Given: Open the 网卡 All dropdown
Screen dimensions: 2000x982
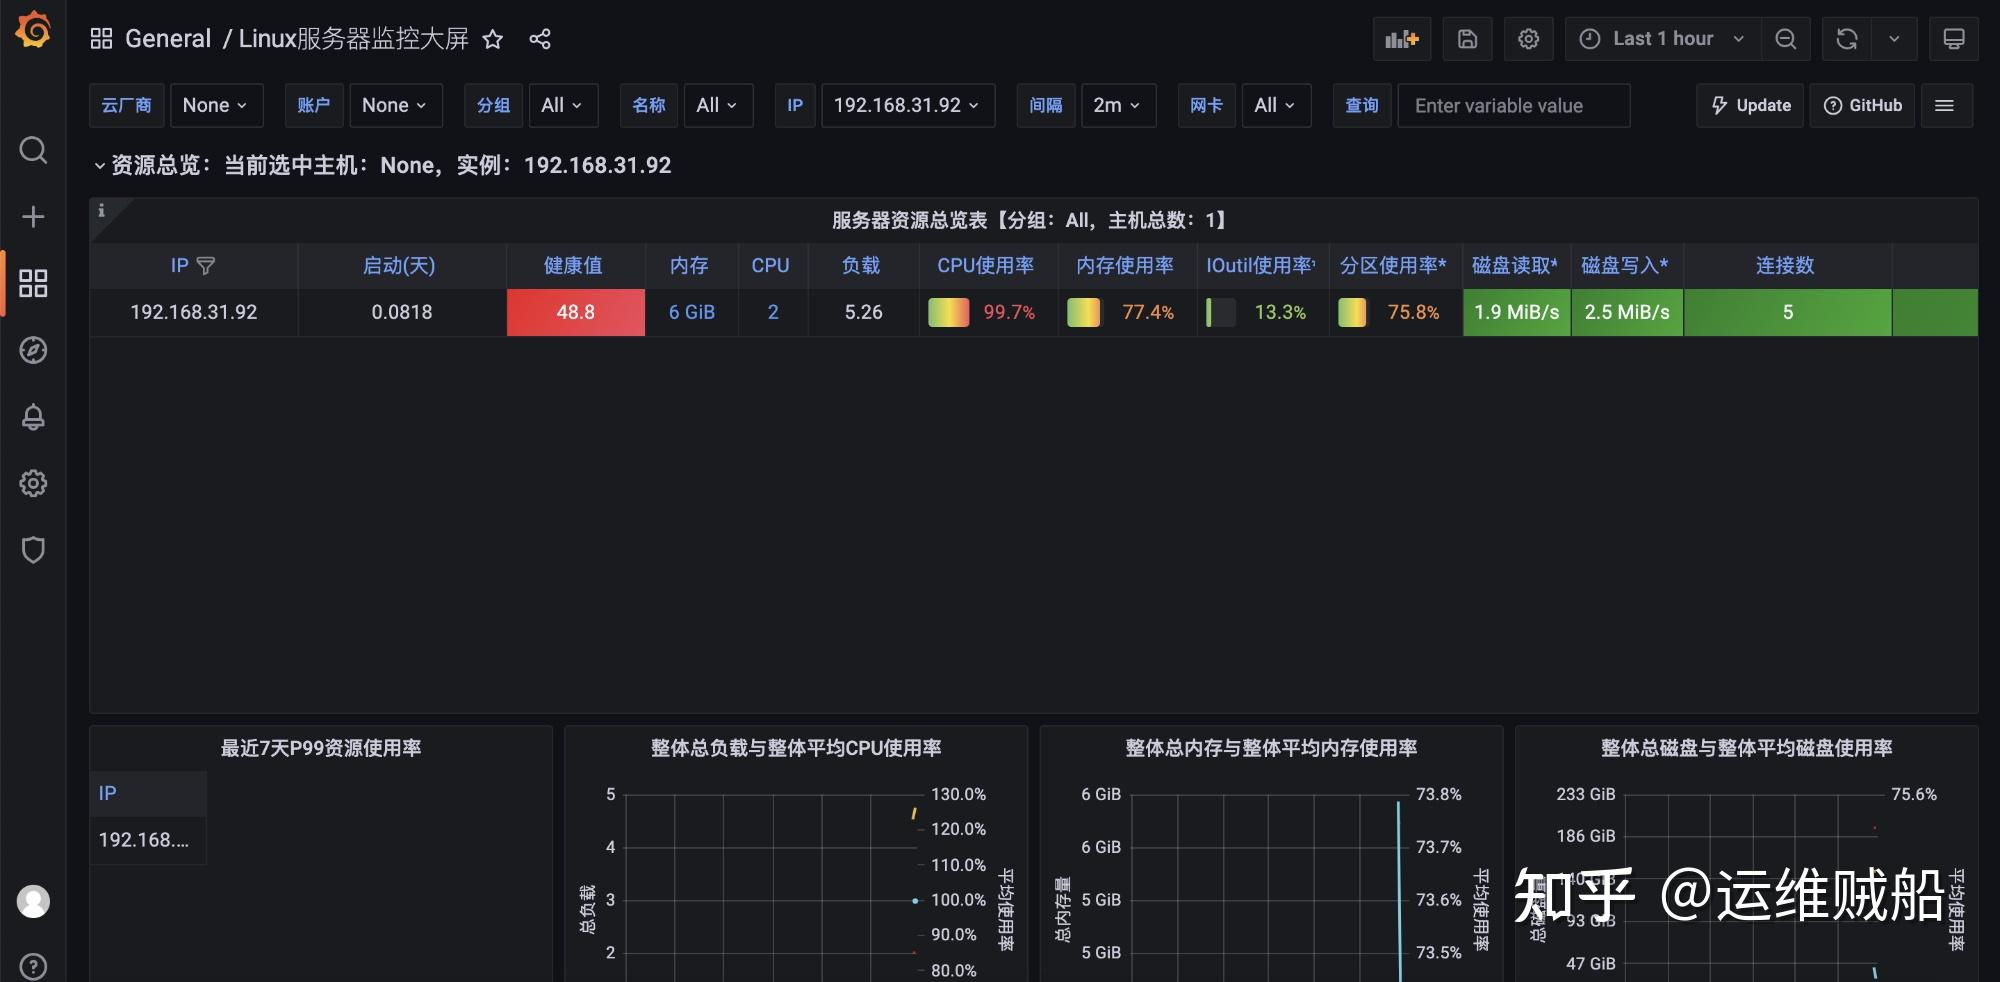Looking at the screenshot, I should [1275, 105].
